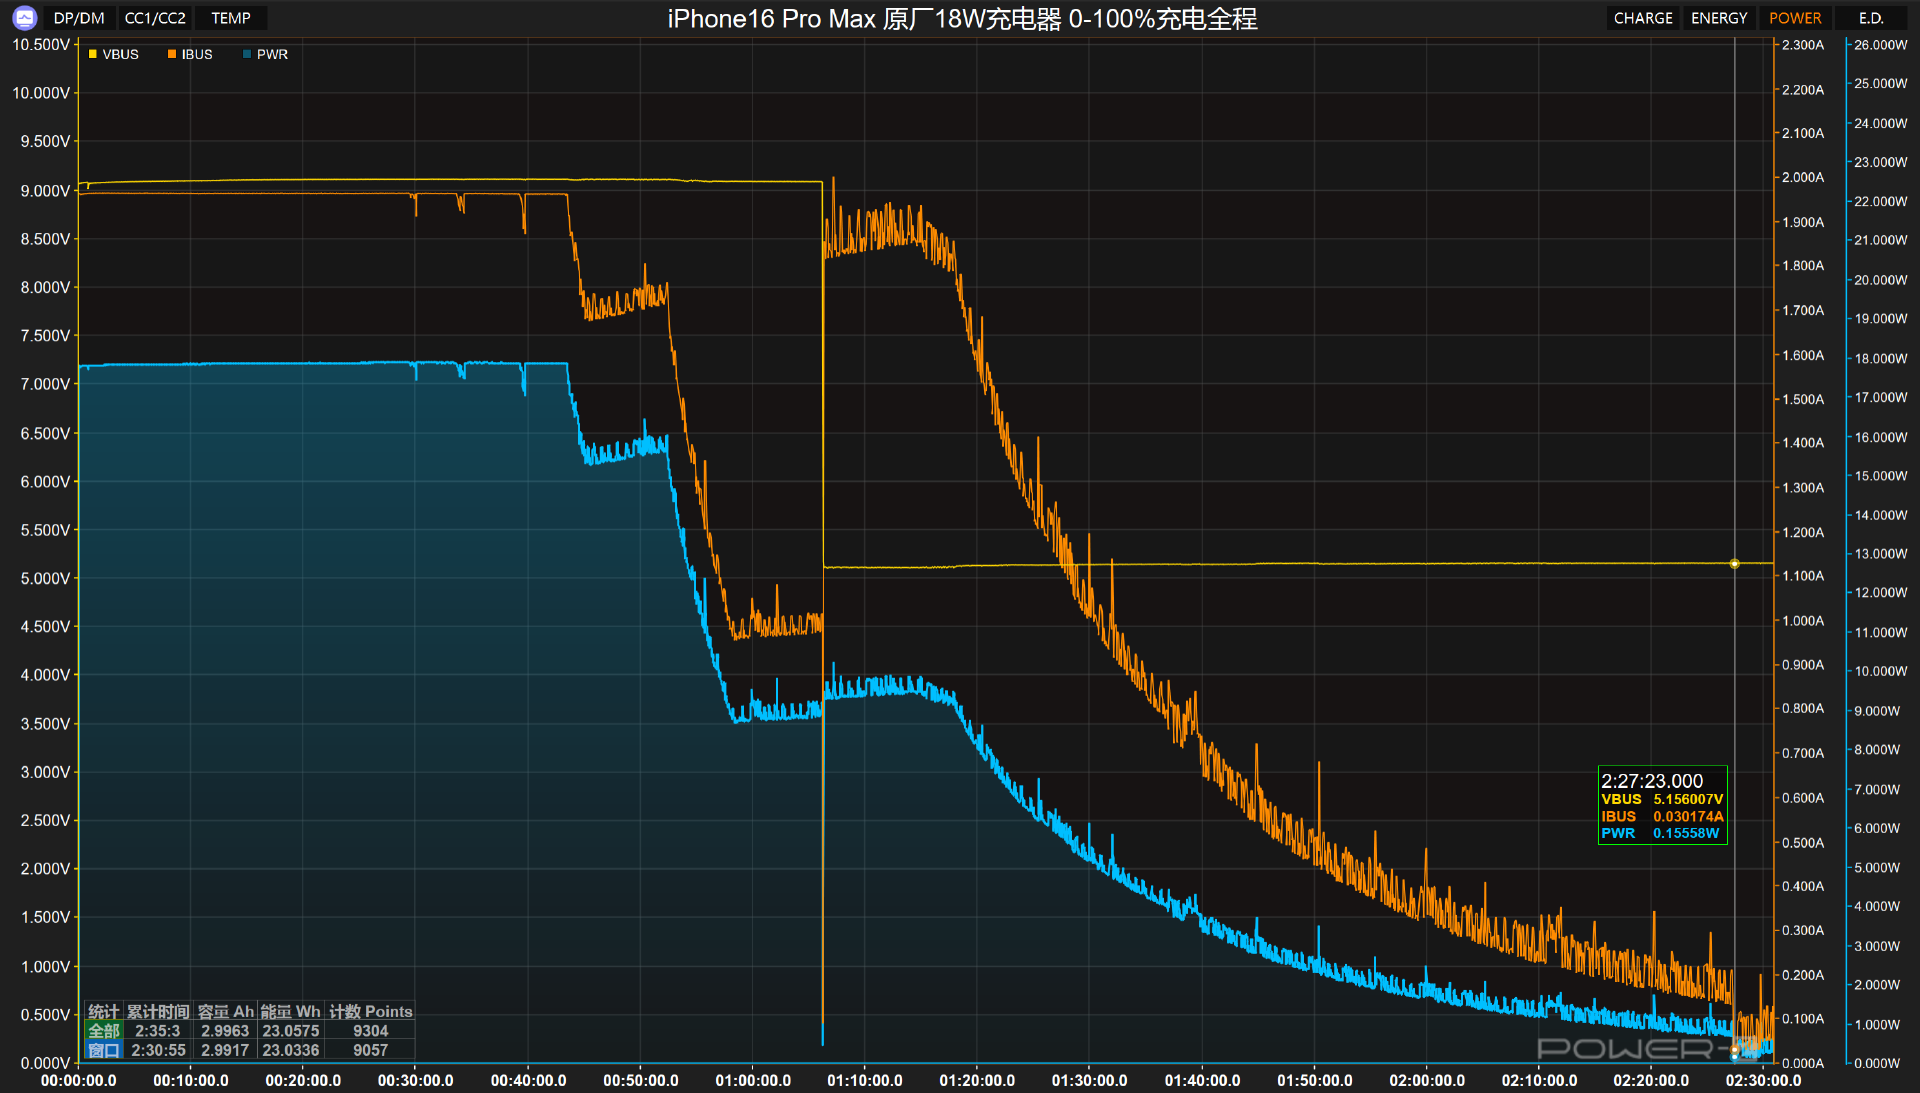Click the 统计 statistics table header
The image size is (1920, 1093).
pyautogui.click(x=103, y=1011)
